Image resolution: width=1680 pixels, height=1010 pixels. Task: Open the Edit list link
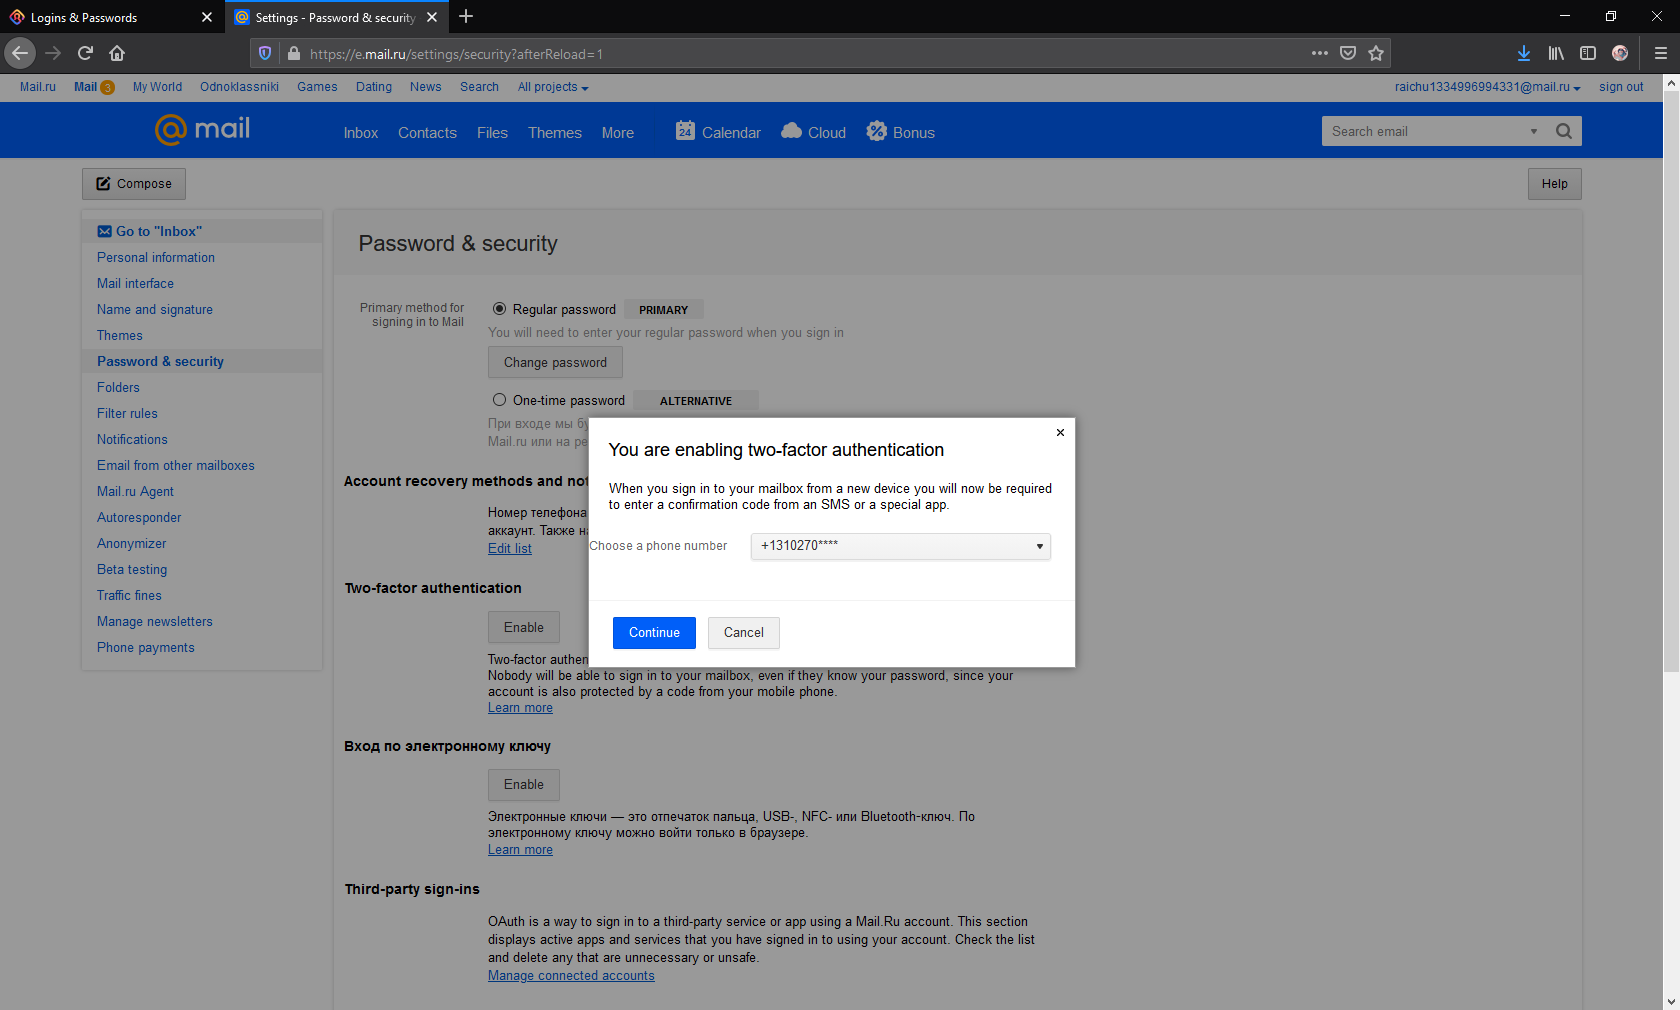point(510,548)
